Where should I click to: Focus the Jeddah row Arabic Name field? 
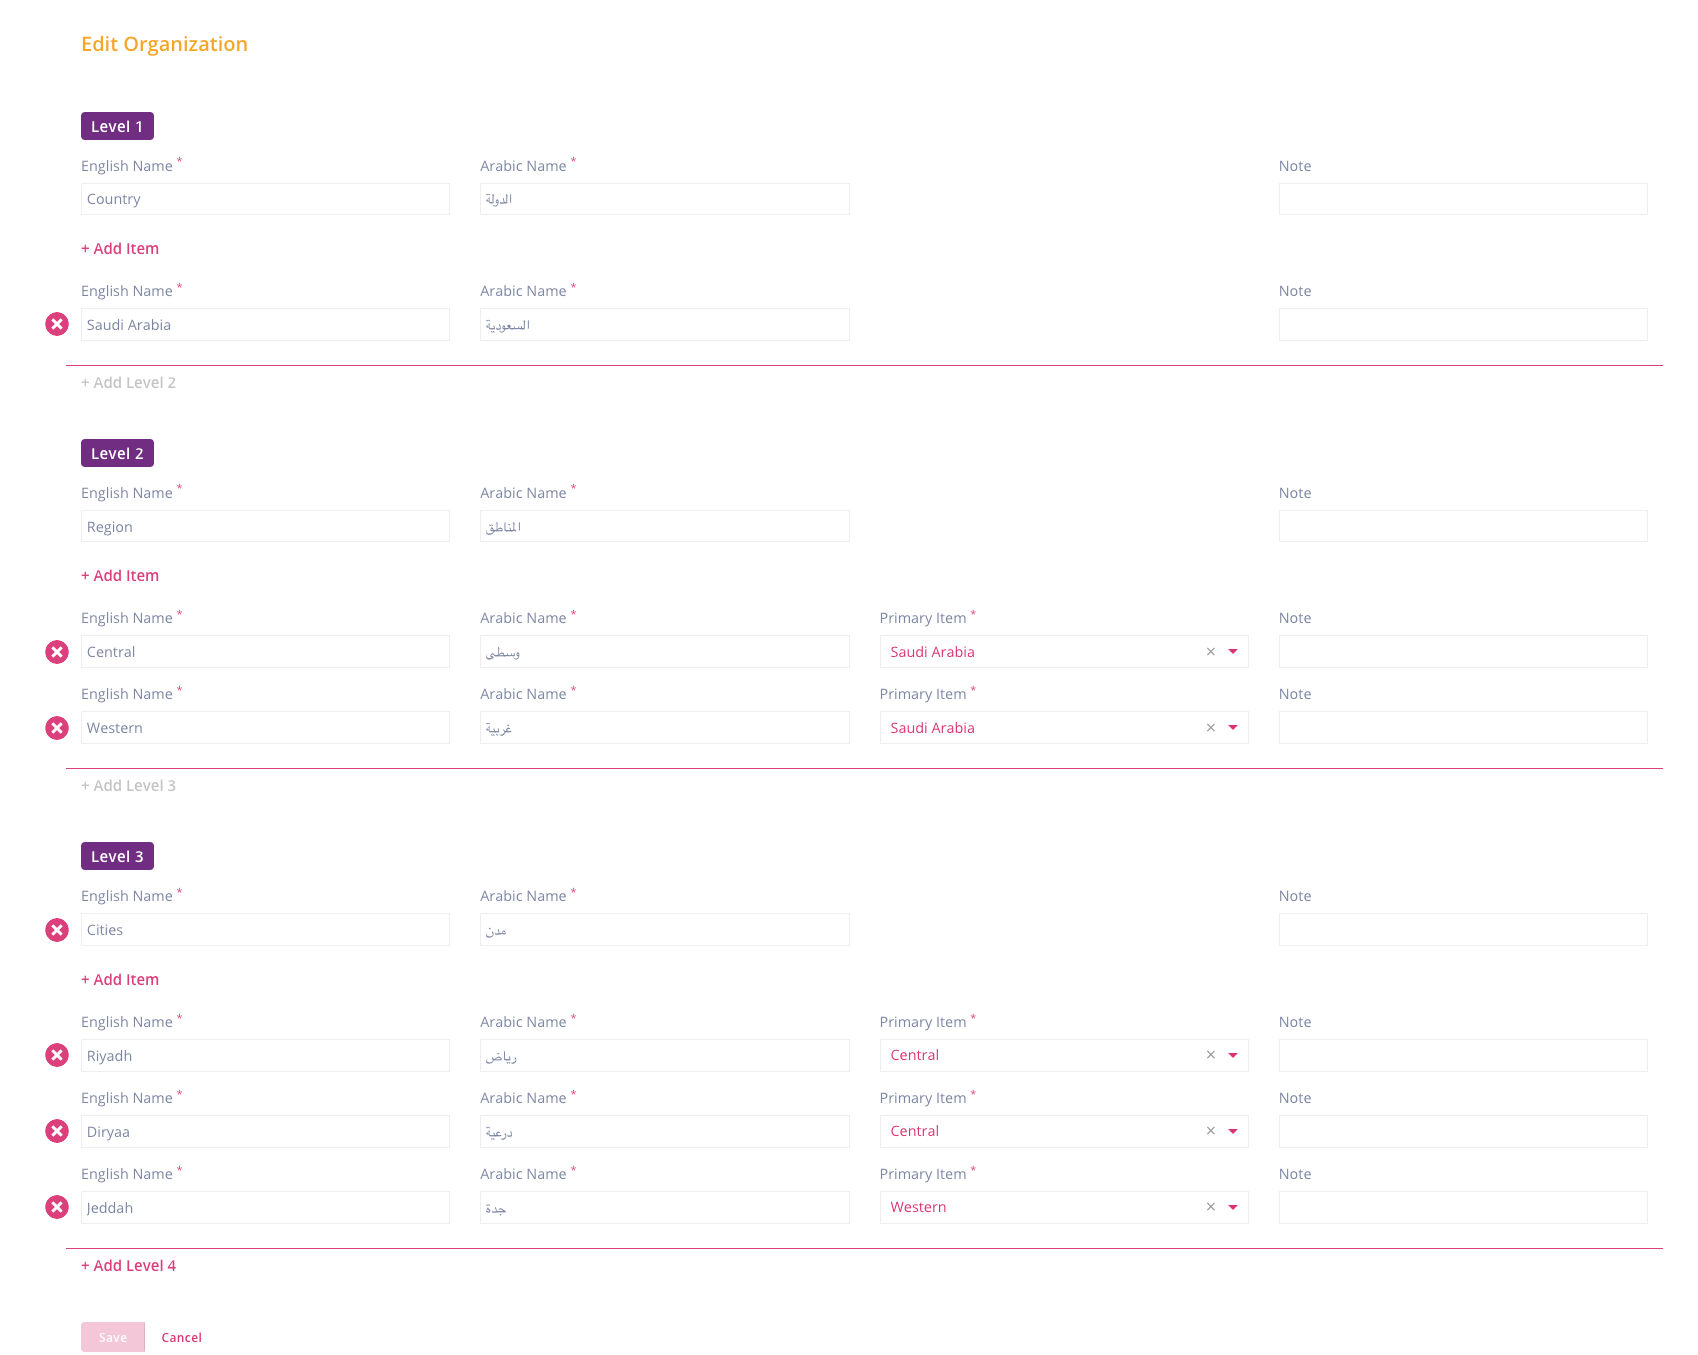click(665, 1207)
